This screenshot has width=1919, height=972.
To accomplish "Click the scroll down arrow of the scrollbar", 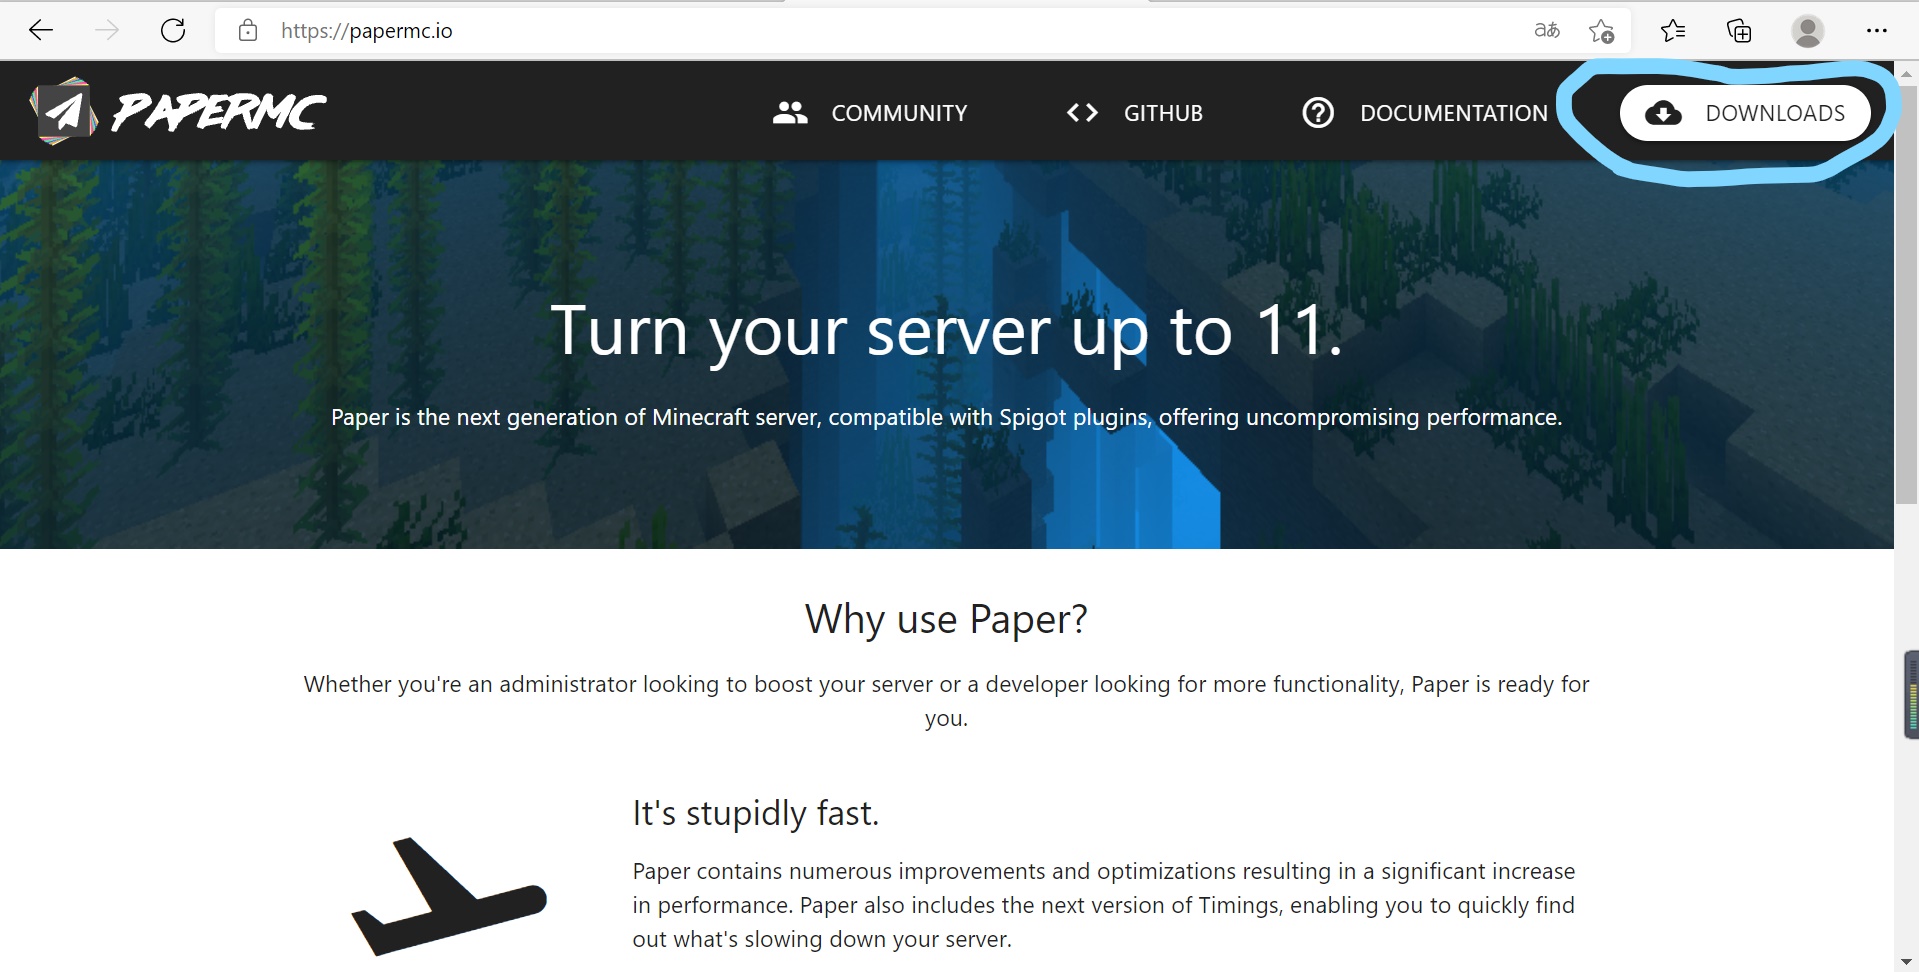I will point(1906,962).
